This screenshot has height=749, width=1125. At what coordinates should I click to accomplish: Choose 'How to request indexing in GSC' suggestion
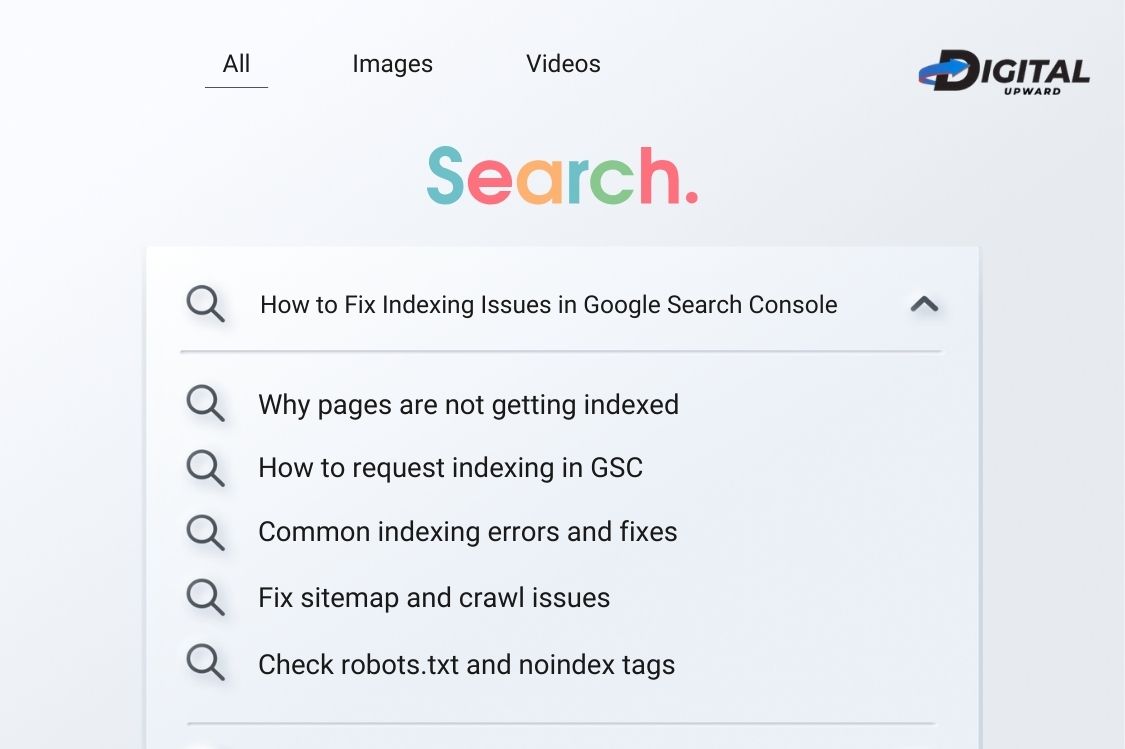tap(451, 467)
